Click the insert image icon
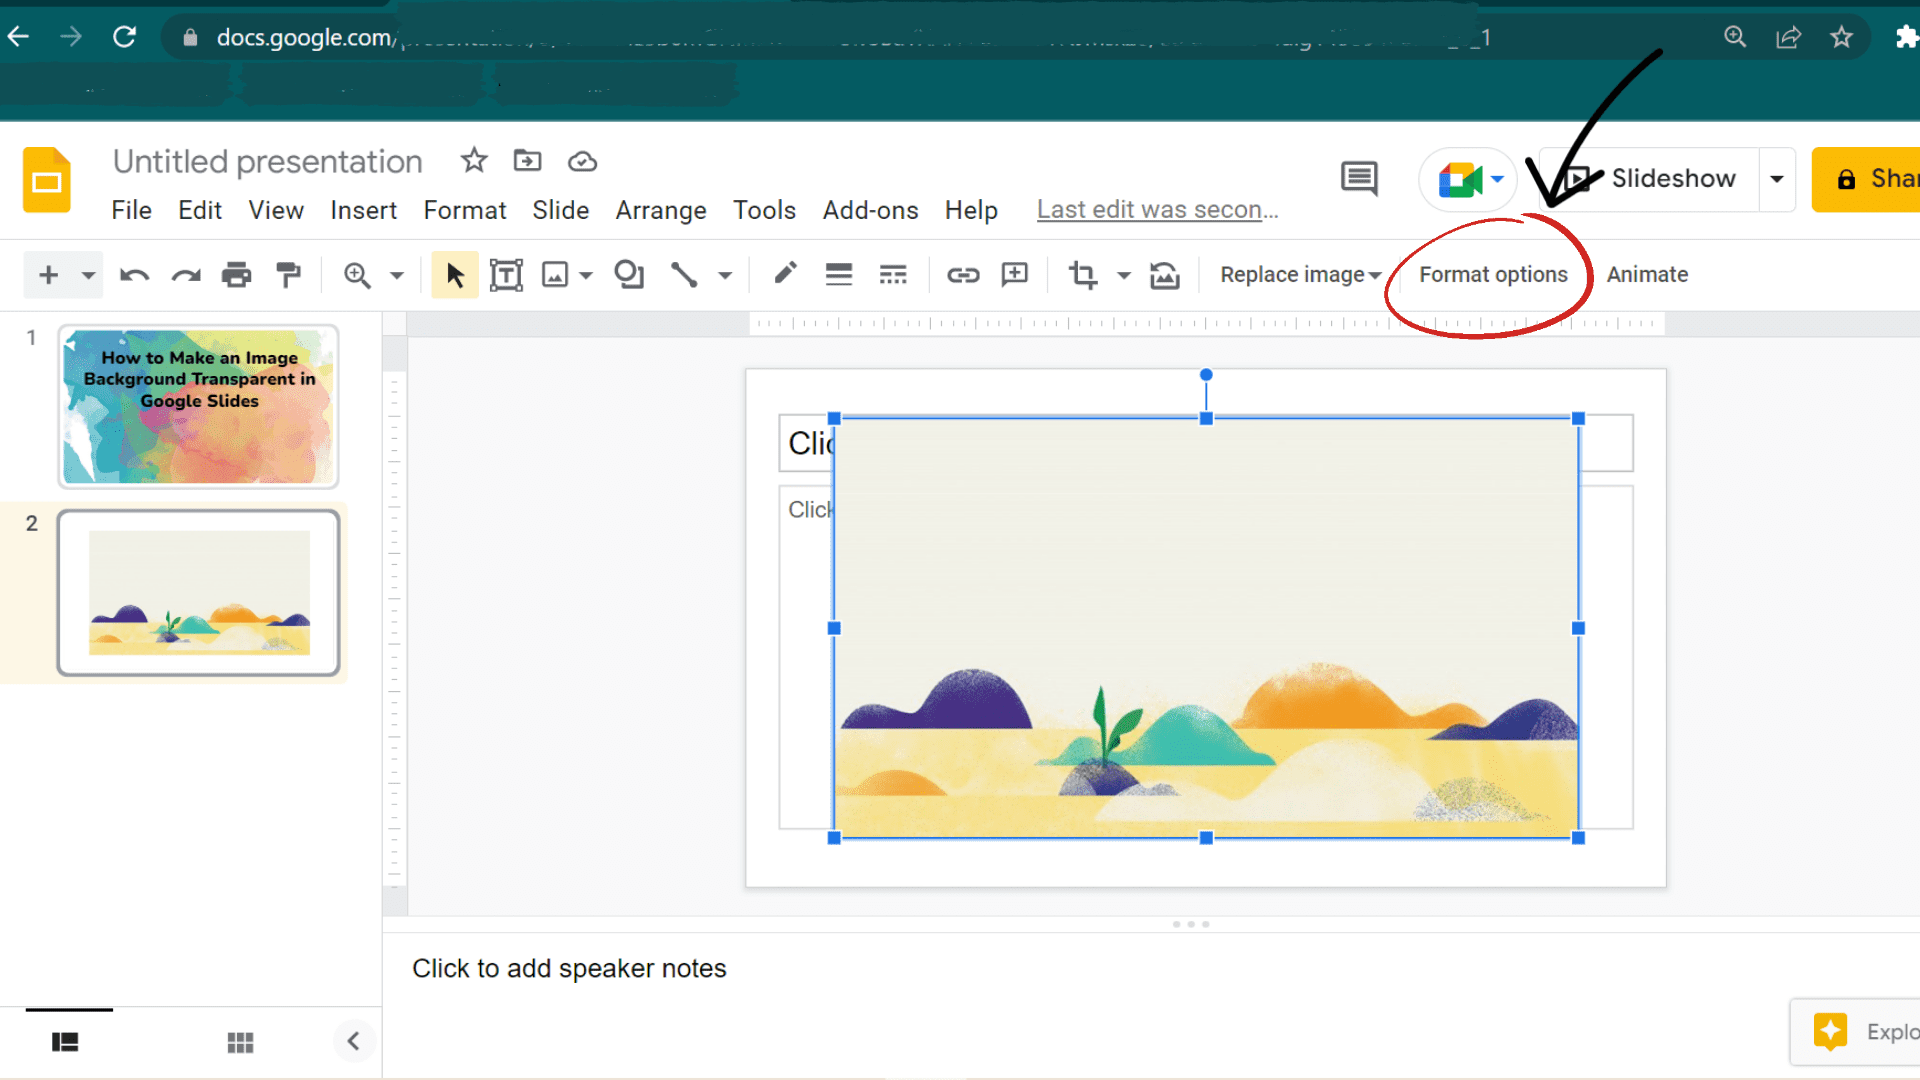The width and height of the screenshot is (1920, 1080). pos(555,274)
